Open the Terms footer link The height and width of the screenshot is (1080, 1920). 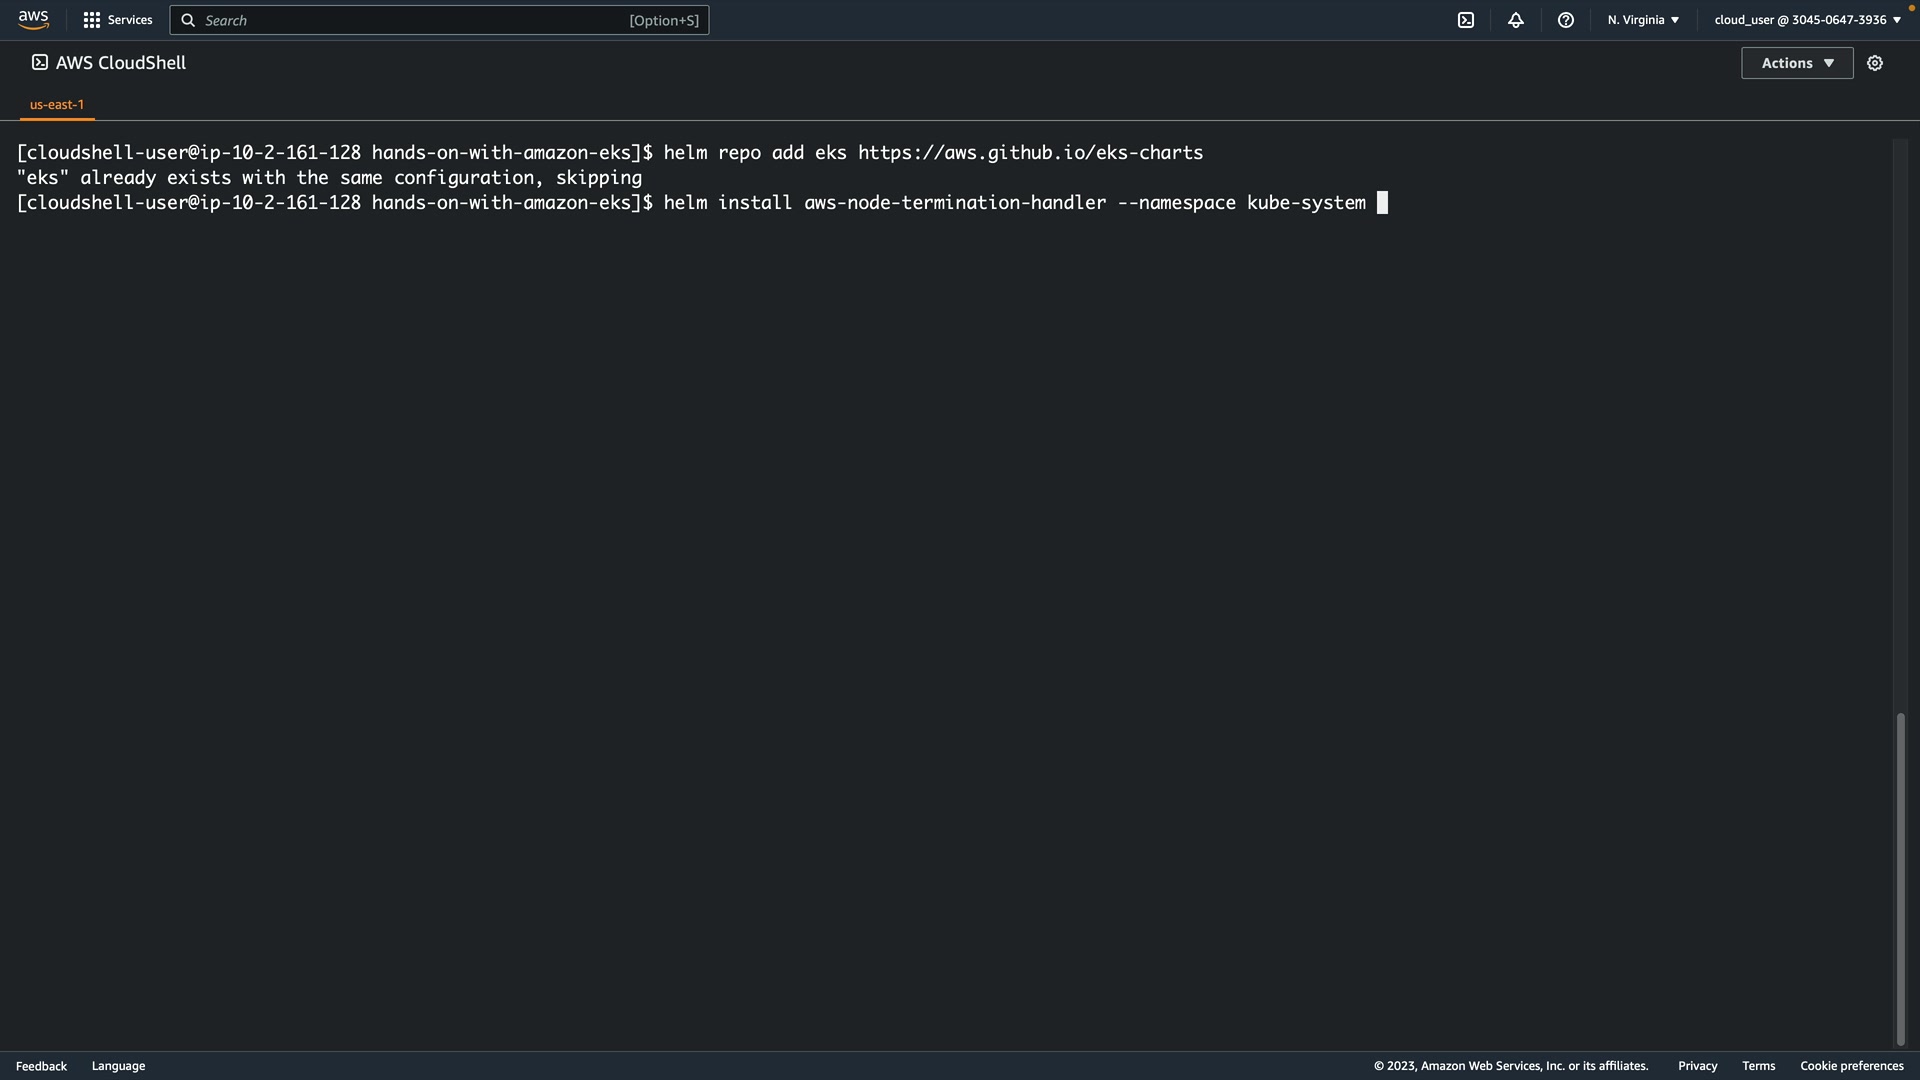pos(1758,1066)
